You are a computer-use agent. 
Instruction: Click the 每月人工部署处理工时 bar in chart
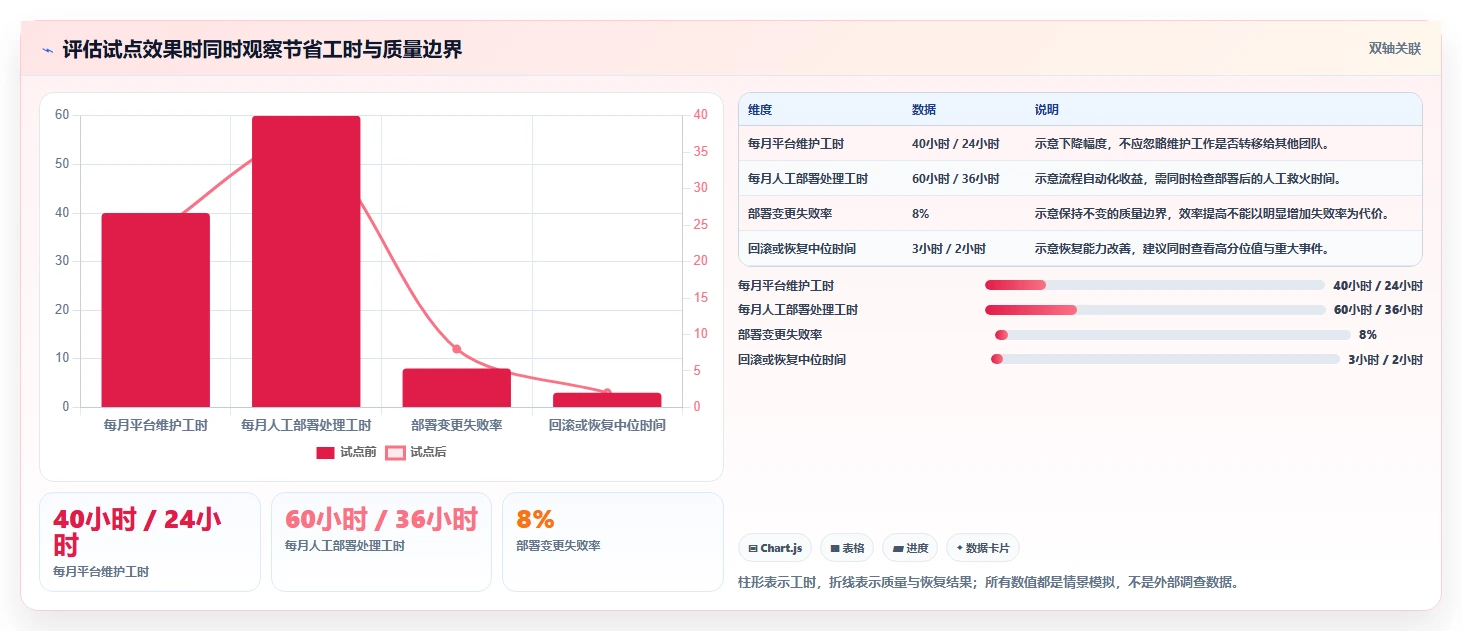306,261
